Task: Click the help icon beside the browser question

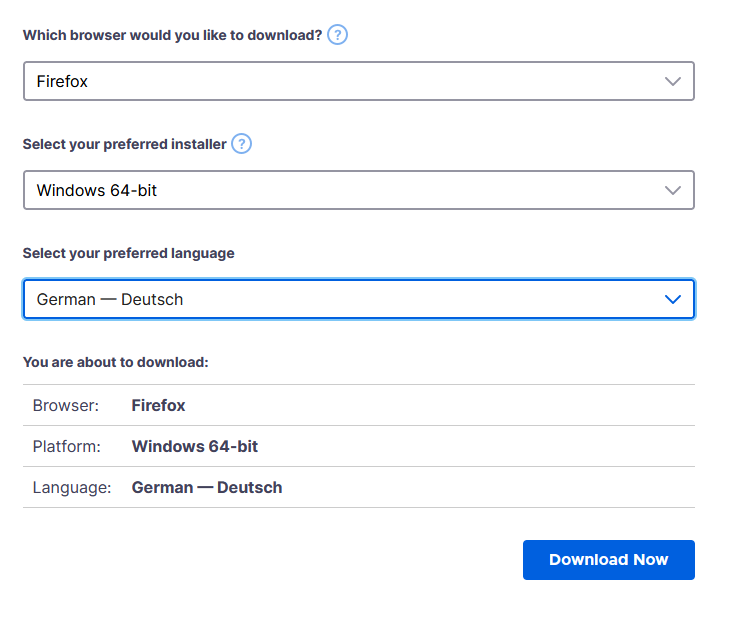Action: [x=338, y=35]
